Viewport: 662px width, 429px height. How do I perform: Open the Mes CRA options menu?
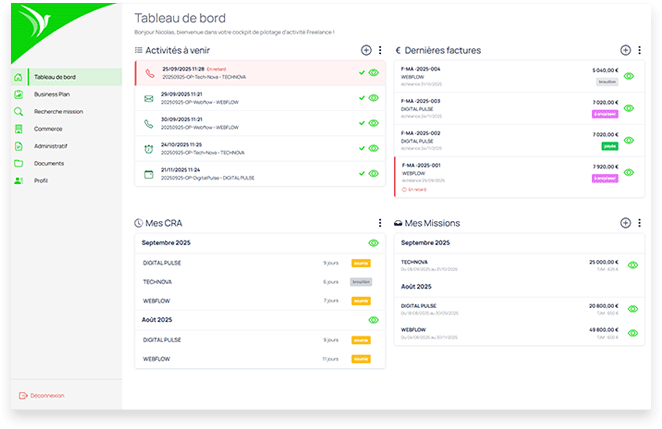(380, 223)
